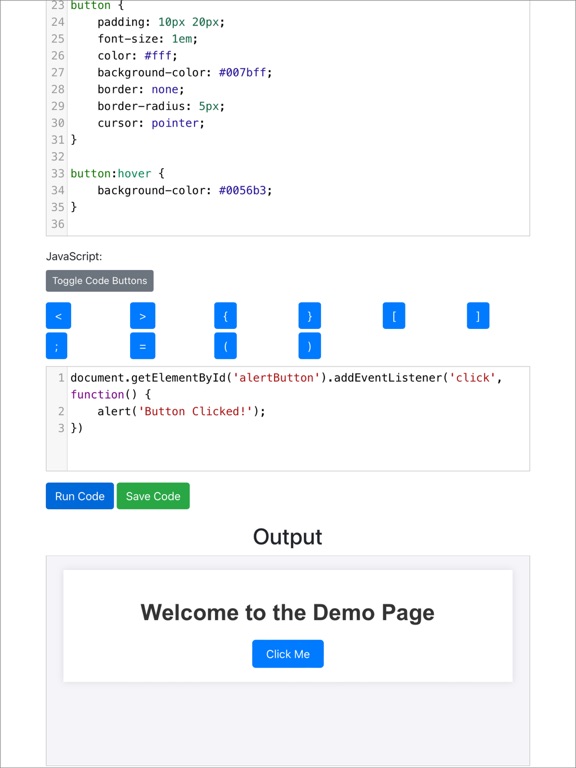576x768 pixels.
Task: Click the 'Output' section heading
Action: pyautogui.click(x=288, y=537)
